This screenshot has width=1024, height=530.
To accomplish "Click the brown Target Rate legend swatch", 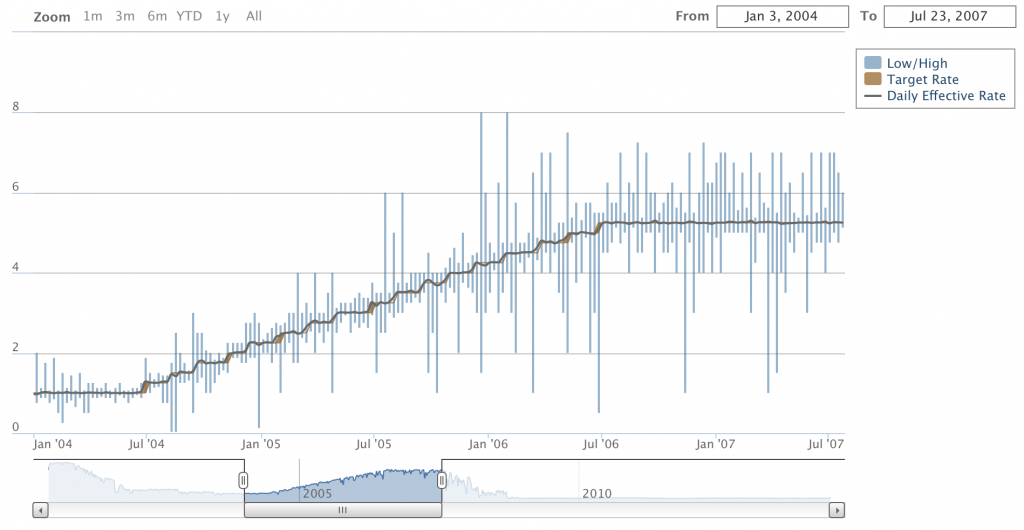I will [873, 80].
